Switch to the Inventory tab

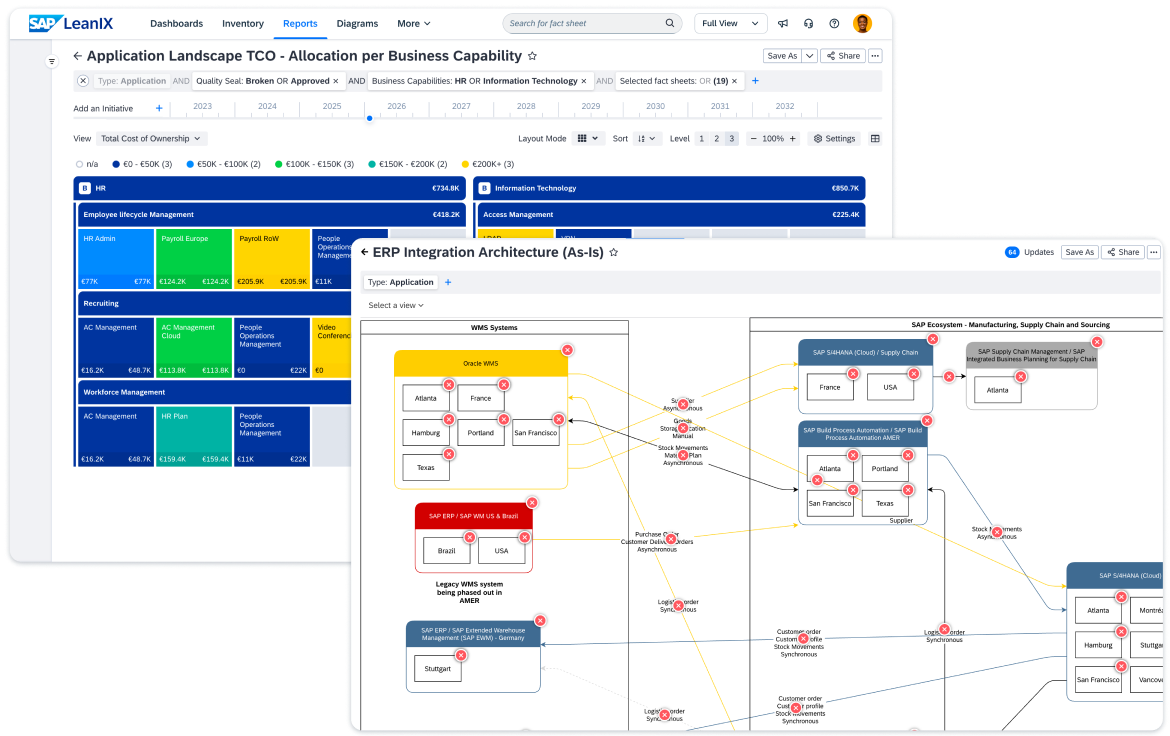click(x=243, y=23)
